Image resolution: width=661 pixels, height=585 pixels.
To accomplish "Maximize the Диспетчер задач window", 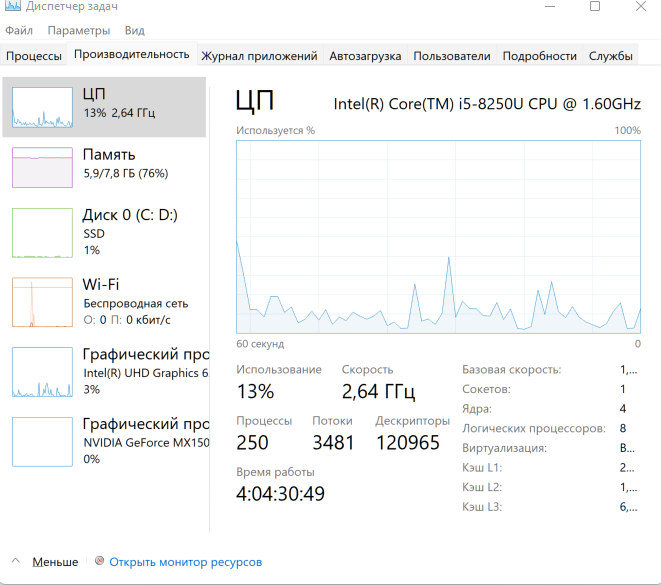I will click(x=595, y=6).
